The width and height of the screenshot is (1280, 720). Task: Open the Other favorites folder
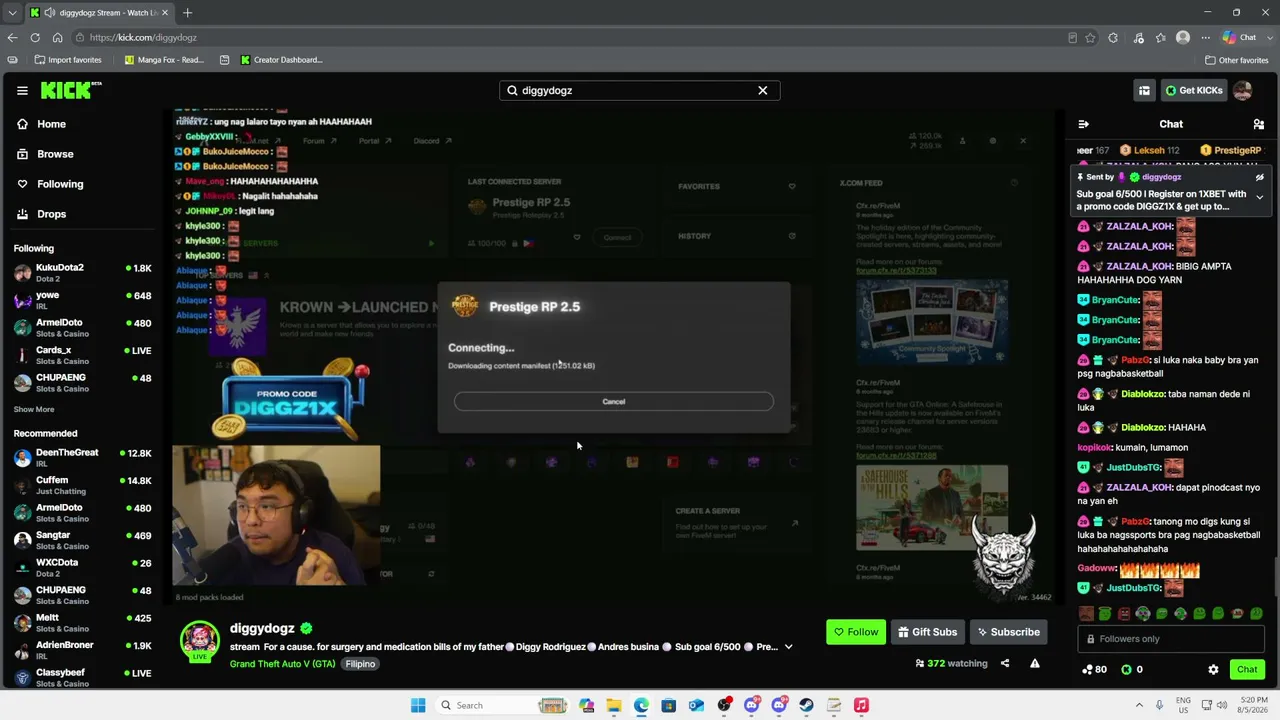[x=1237, y=60]
